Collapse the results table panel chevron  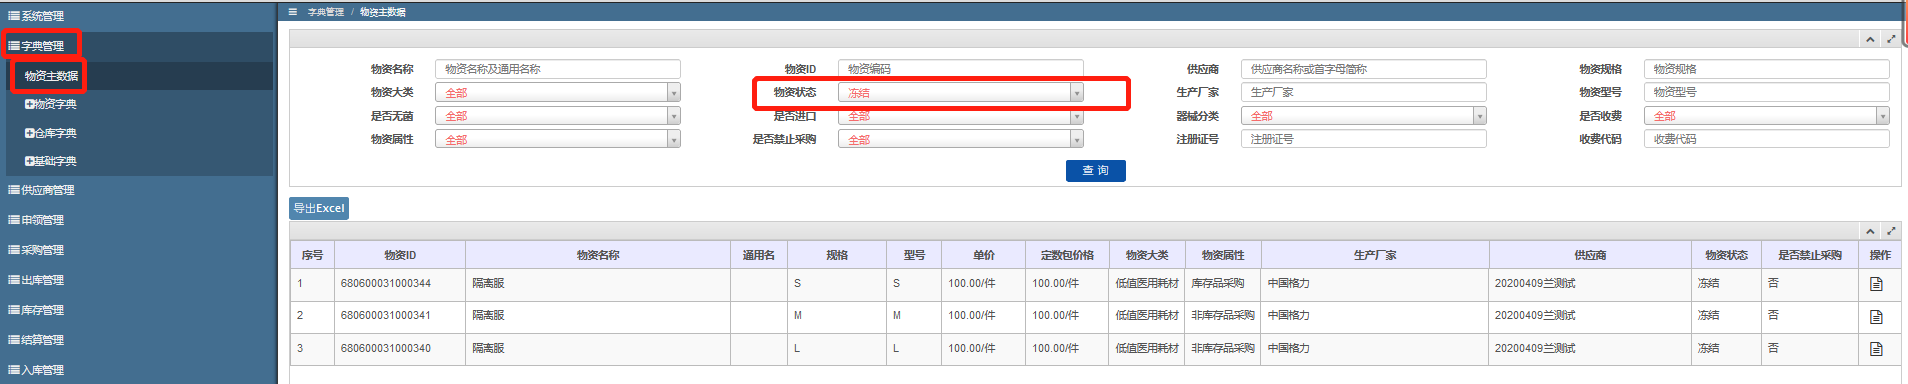(x=1870, y=231)
